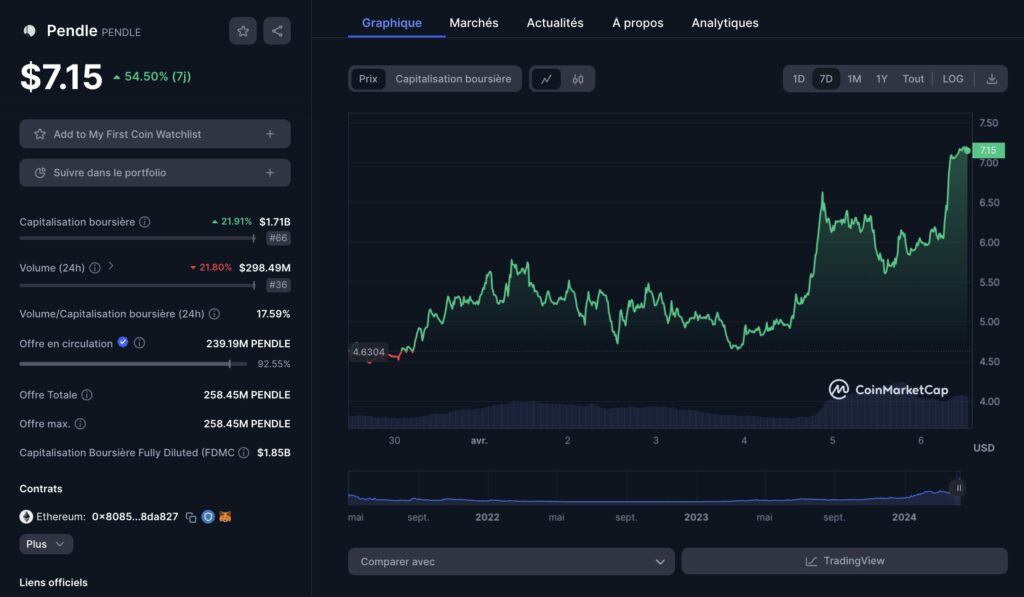Click the shield wallet icon beside contract
Screen dimensions: 1024x597
click(208, 517)
